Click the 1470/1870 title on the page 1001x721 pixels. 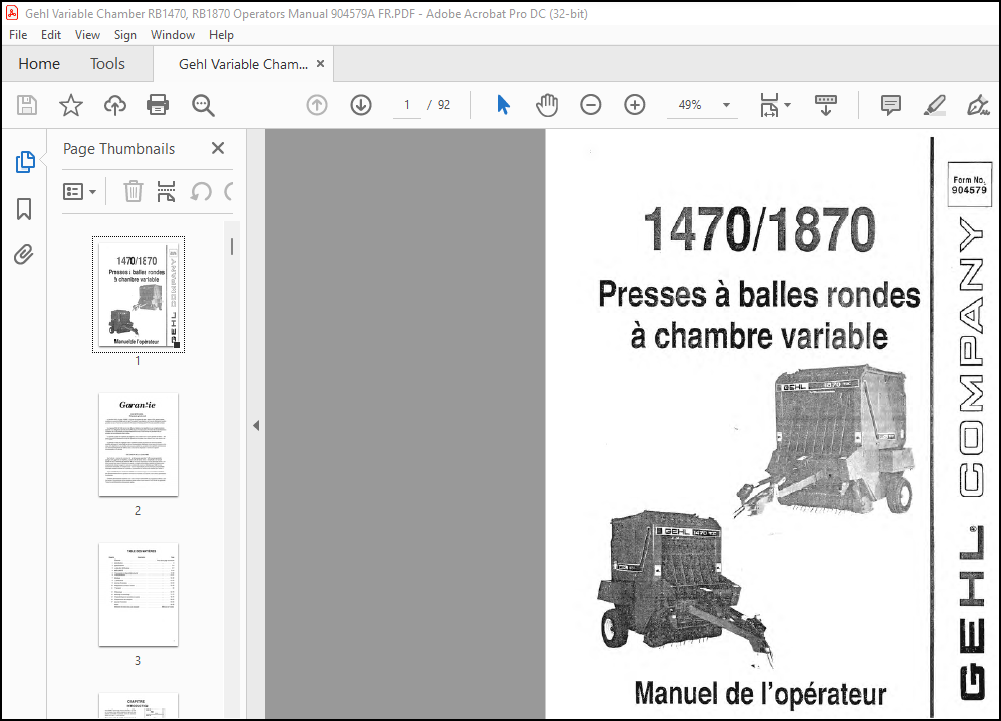coord(759,230)
